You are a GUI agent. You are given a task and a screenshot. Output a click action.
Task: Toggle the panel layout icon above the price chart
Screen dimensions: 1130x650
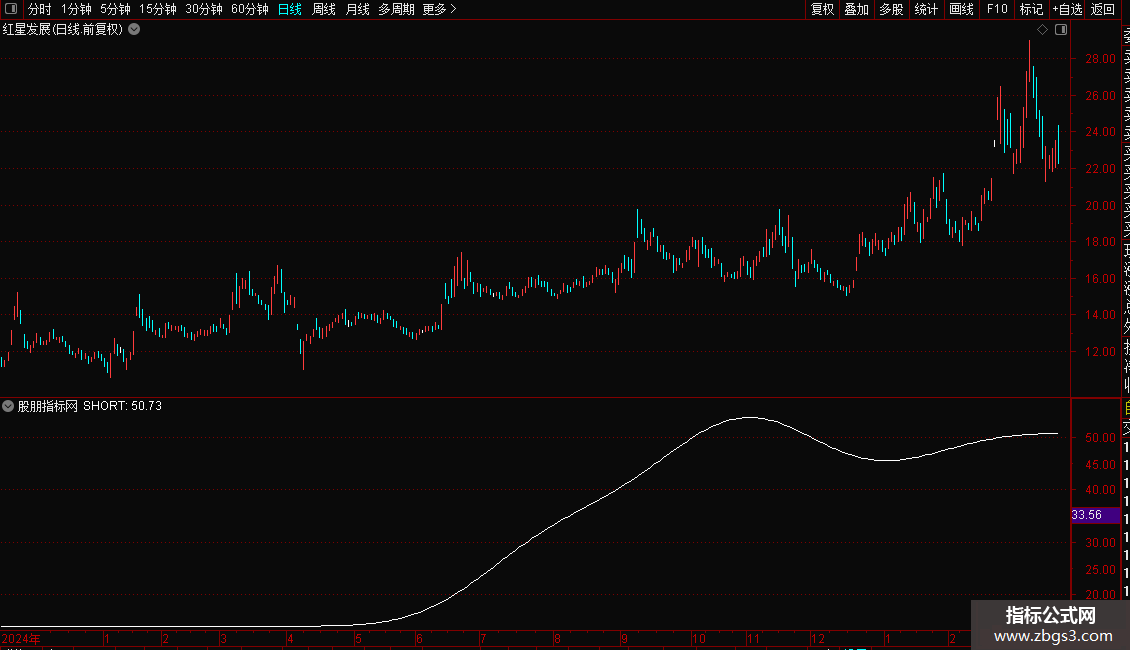1061,30
